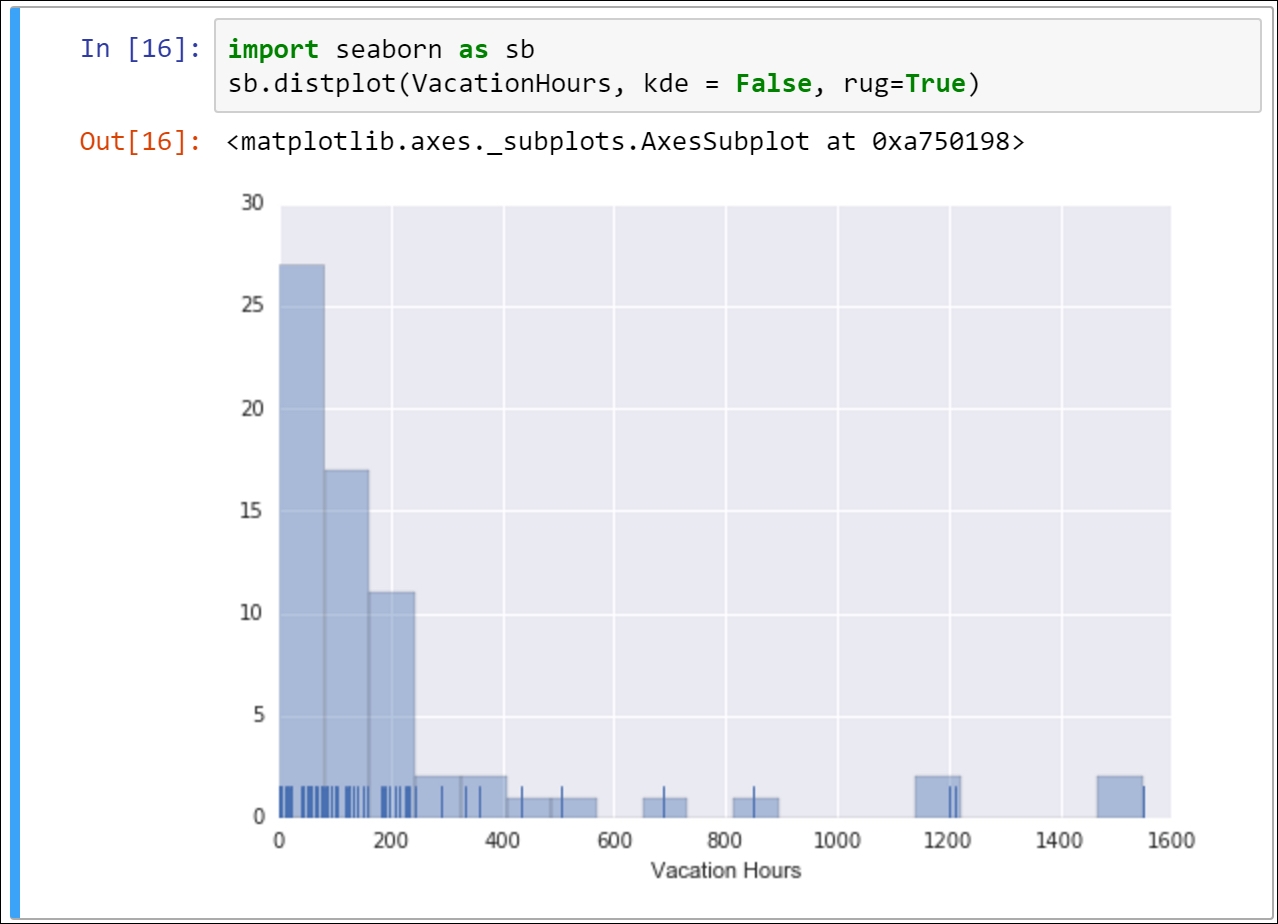Click the y-axis tick label 25
Viewport: 1278px width, 924px height.
coord(253,306)
